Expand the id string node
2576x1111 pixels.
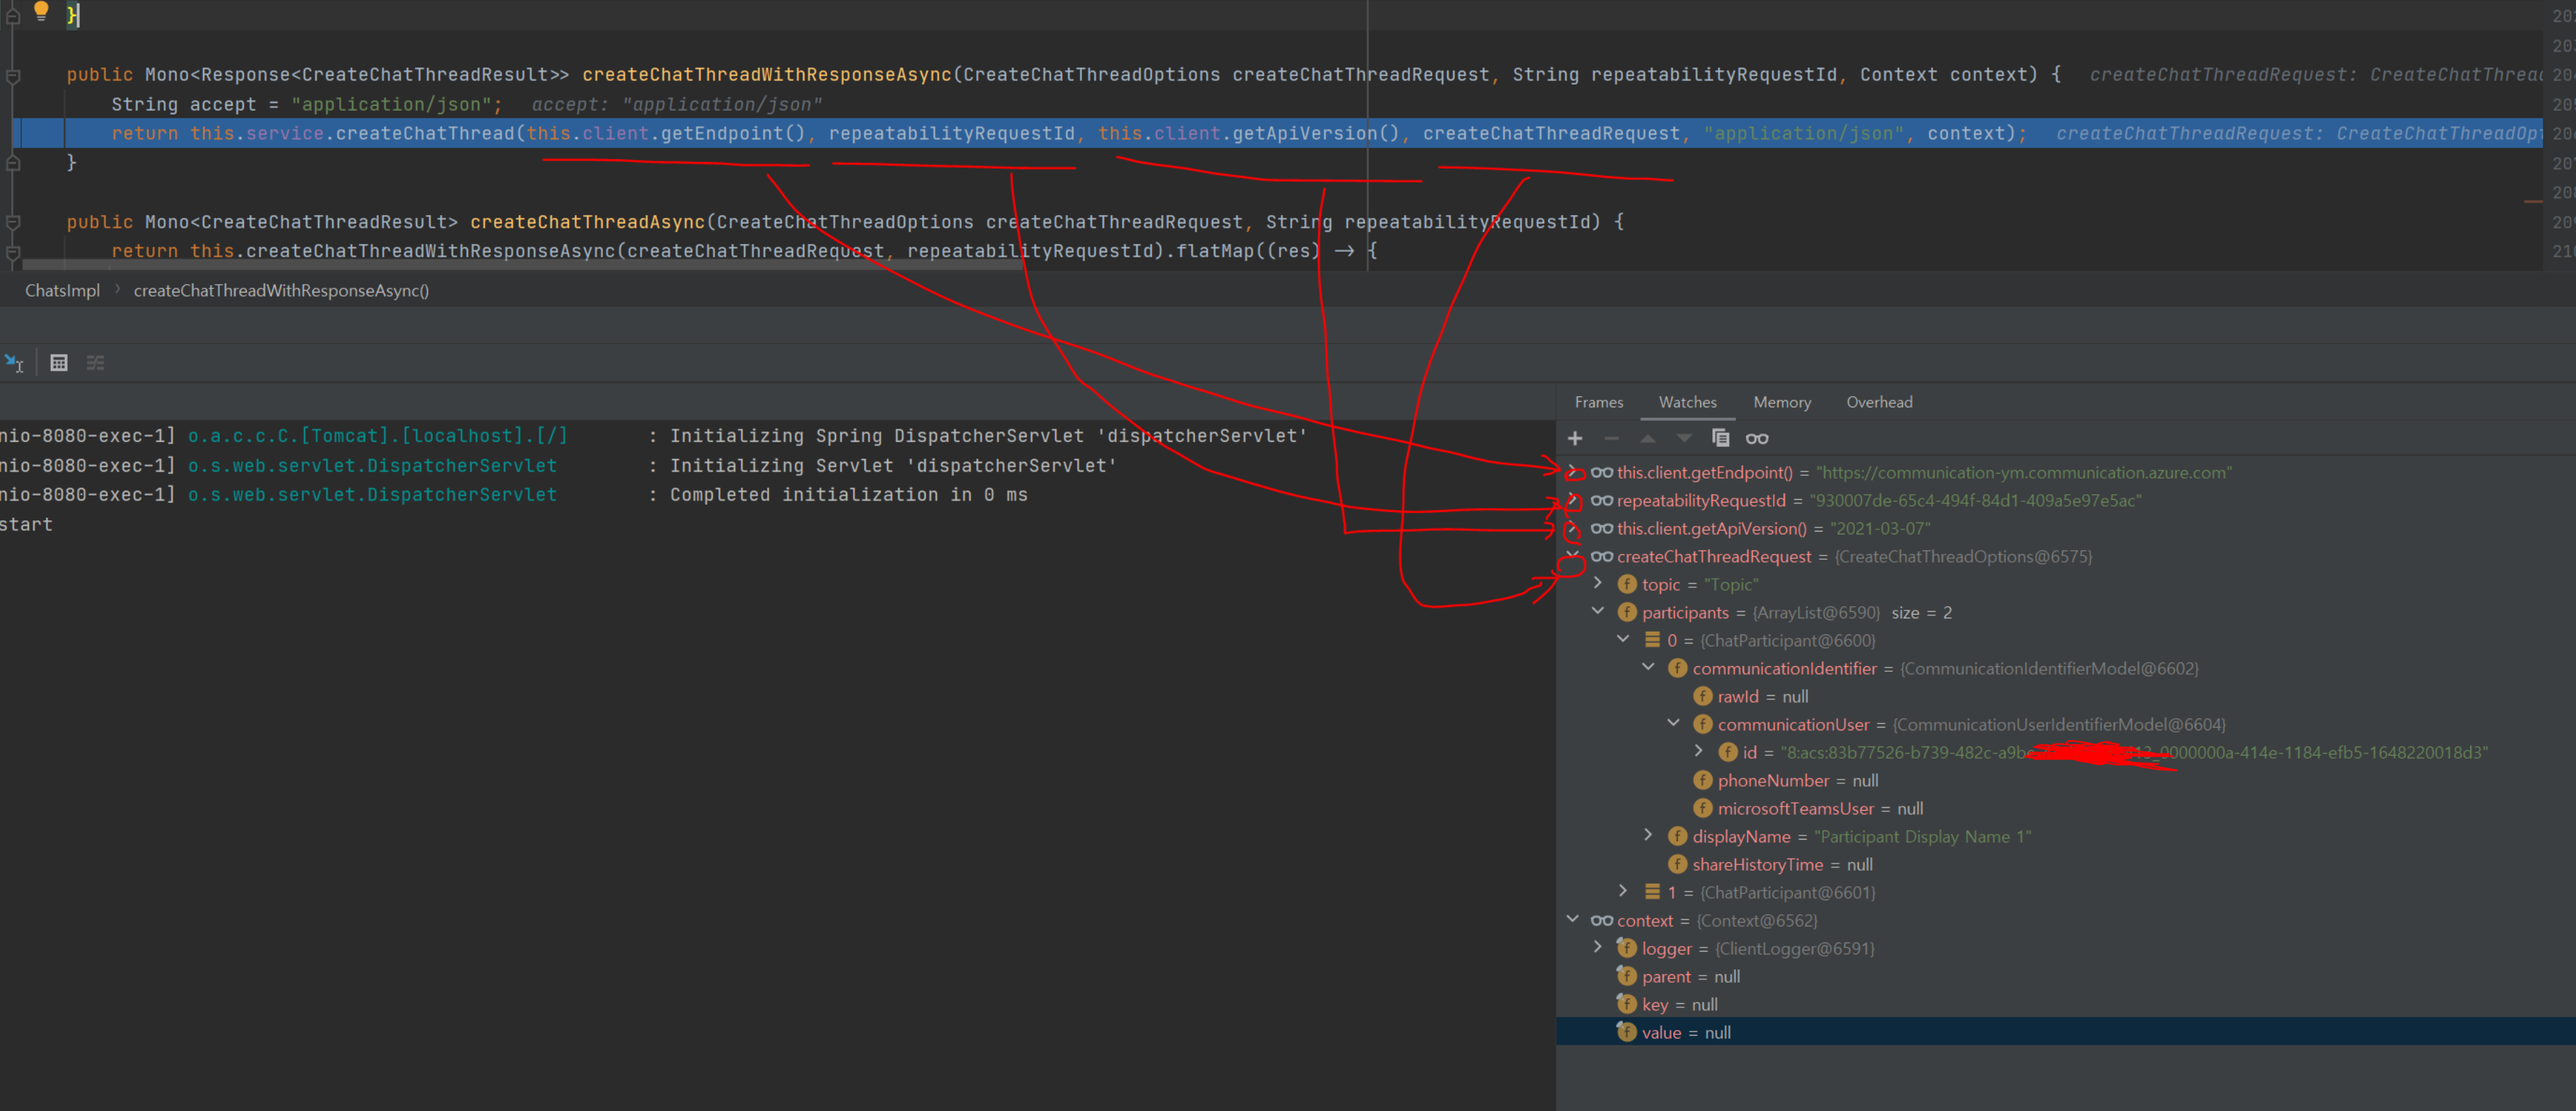(1698, 751)
